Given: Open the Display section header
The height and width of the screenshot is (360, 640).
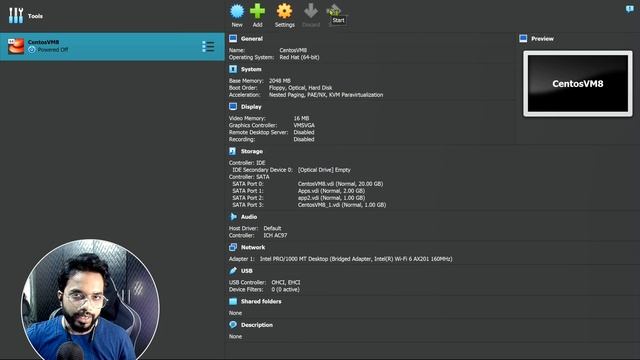Looking at the screenshot, I should pyautogui.click(x=251, y=107).
